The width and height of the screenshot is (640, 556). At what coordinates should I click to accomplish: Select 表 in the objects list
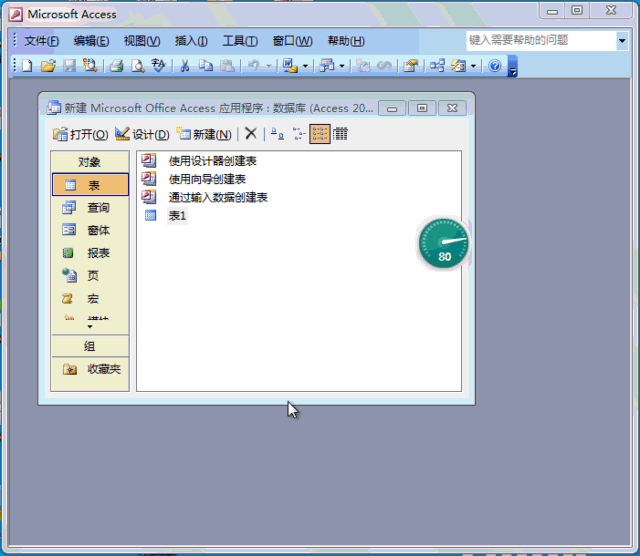pos(90,185)
